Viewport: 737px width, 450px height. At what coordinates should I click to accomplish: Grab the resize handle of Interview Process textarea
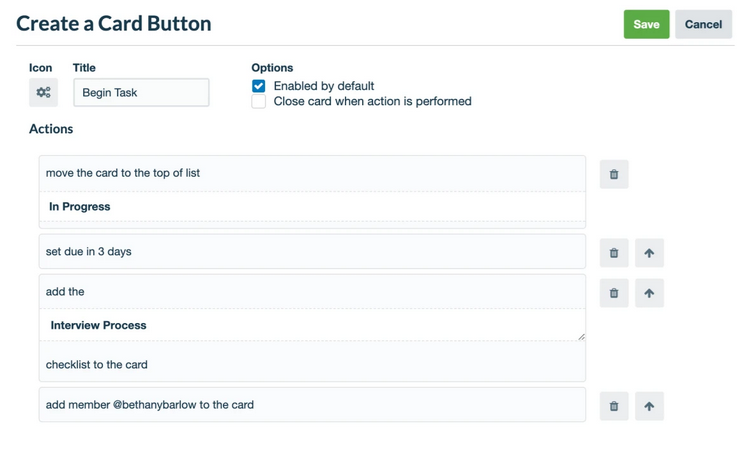tap(581, 337)
